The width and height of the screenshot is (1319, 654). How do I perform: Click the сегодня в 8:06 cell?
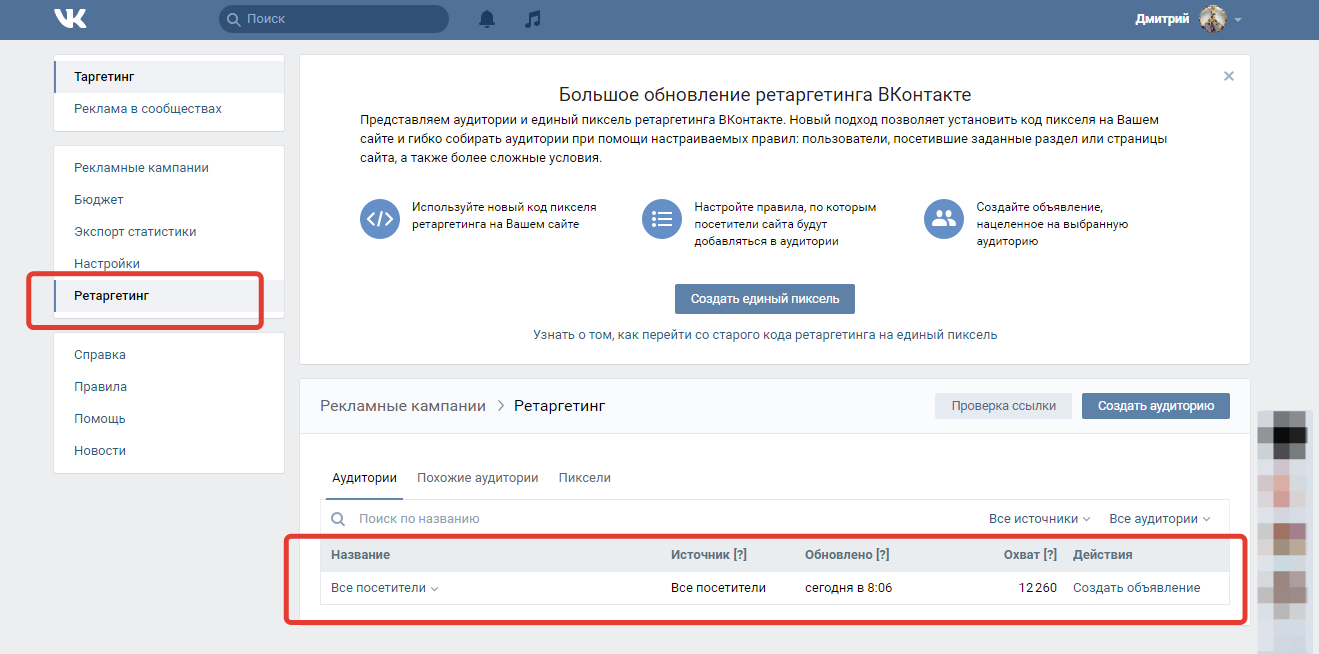(x=848, y=588)
